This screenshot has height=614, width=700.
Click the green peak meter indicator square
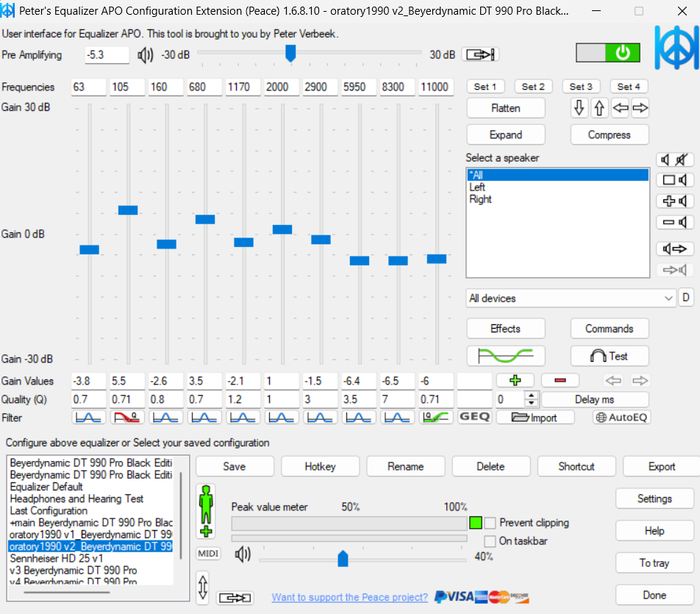[x=475, y=522]
